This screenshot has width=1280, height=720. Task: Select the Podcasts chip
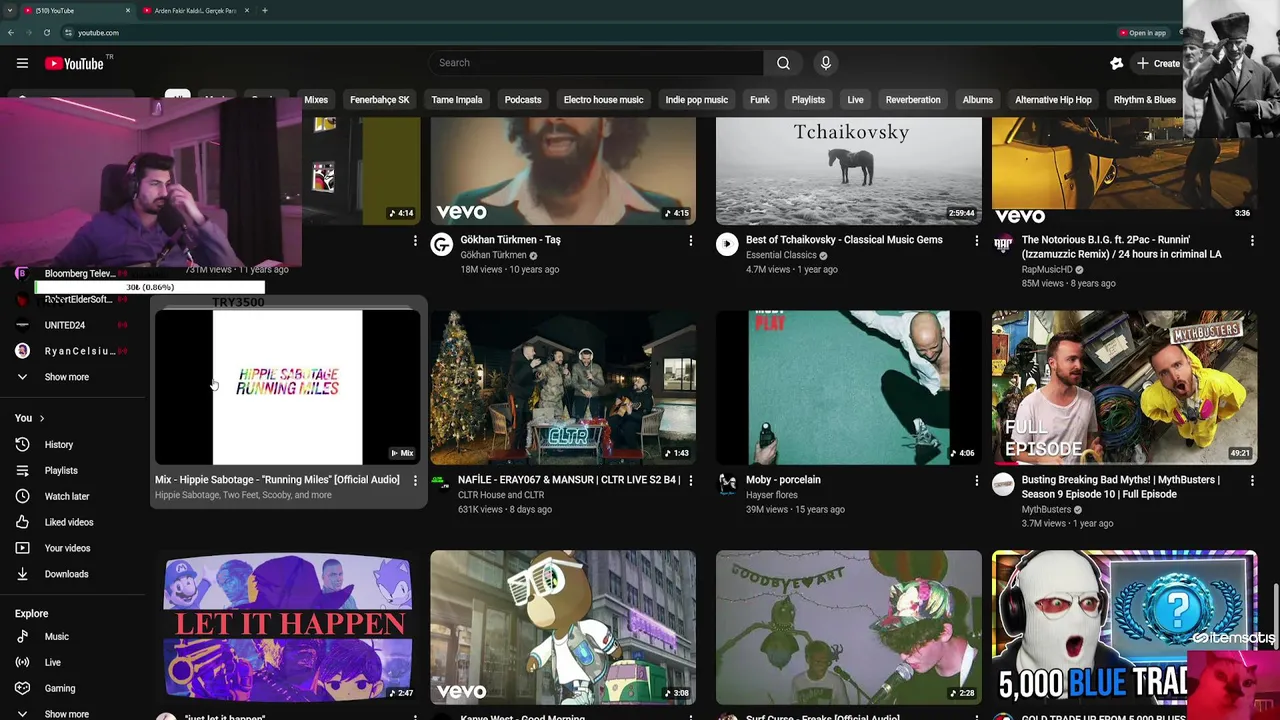523,100
